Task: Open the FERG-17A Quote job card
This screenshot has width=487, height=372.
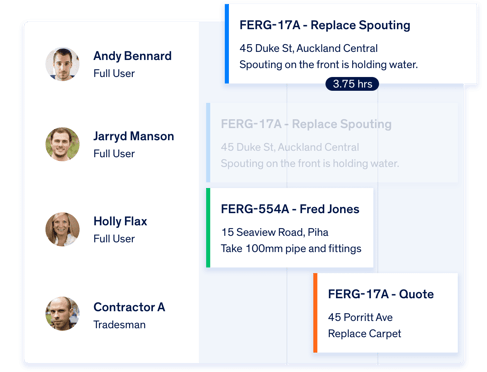Action: (x=386, y=313)
